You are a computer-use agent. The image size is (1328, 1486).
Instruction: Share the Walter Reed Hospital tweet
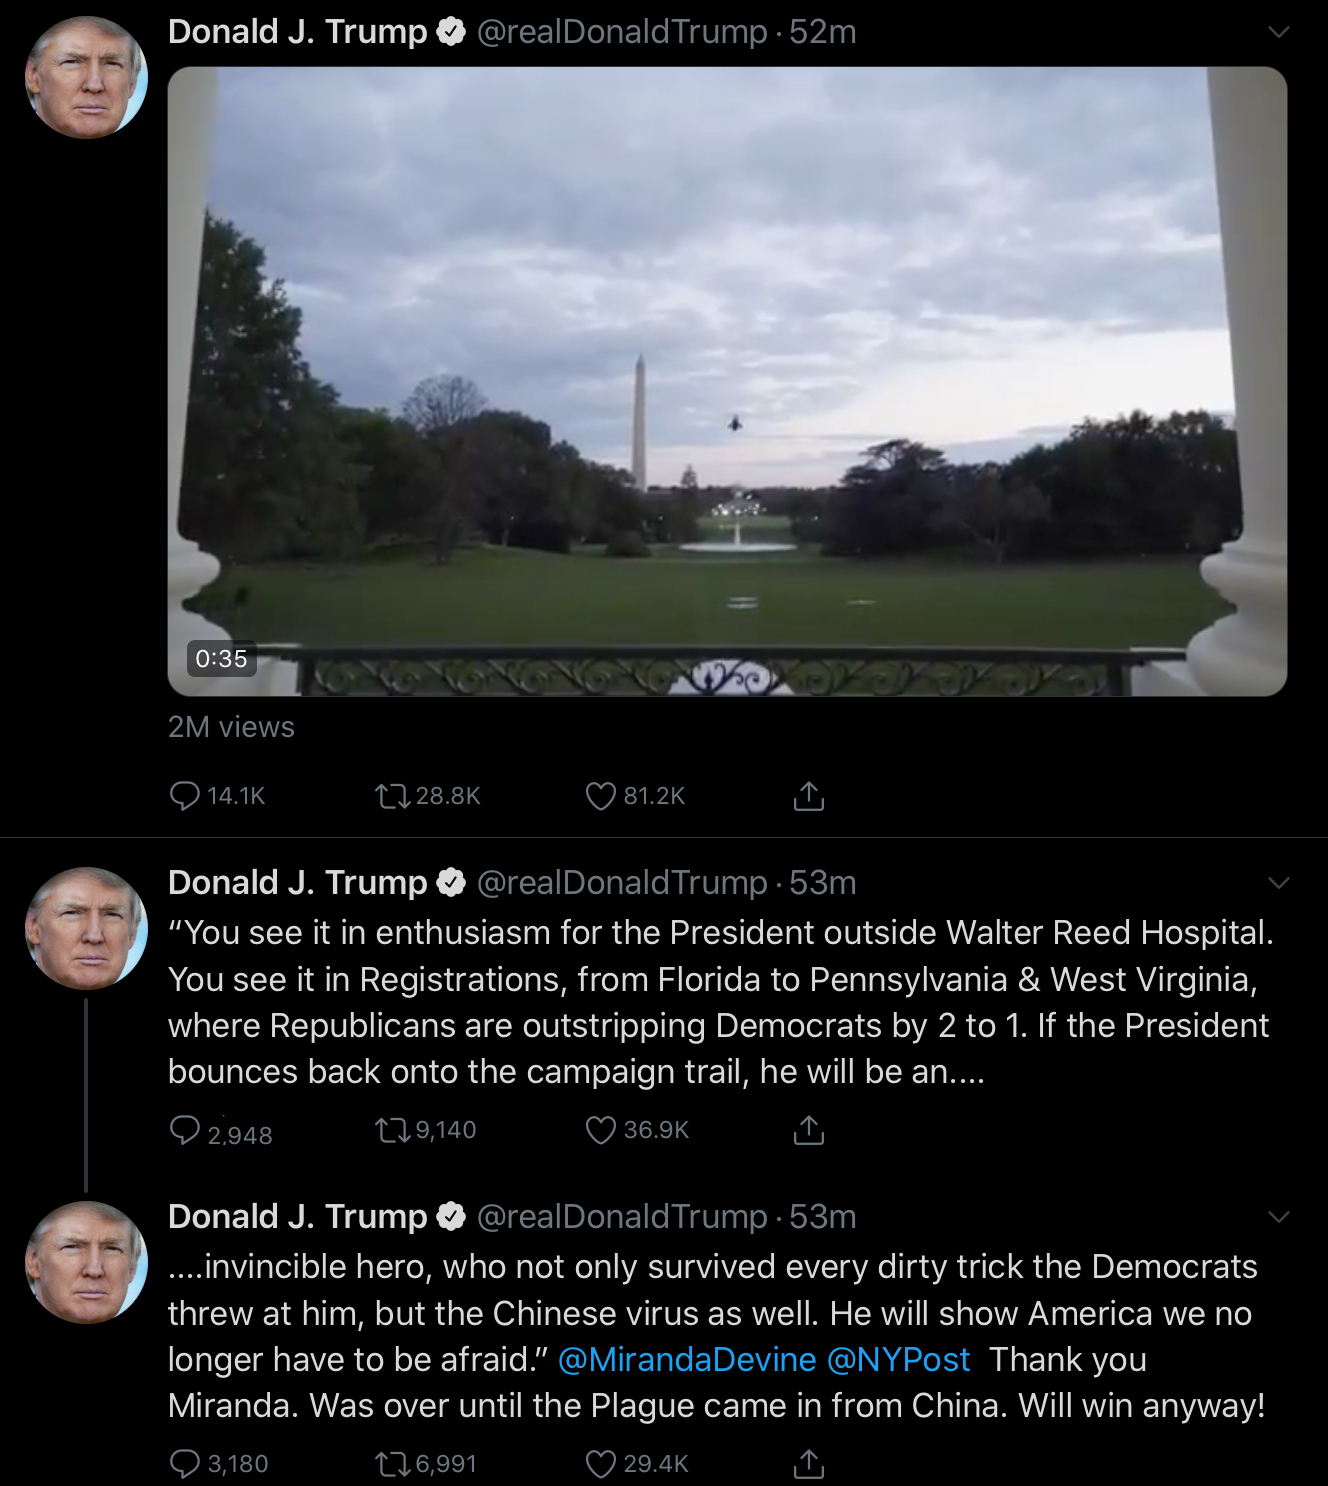(808, 1130)
